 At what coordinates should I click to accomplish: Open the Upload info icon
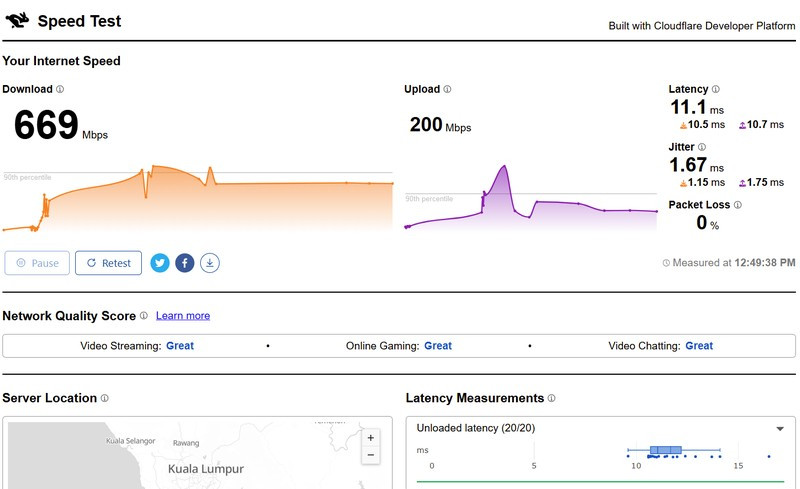click(x=447, y=90)
